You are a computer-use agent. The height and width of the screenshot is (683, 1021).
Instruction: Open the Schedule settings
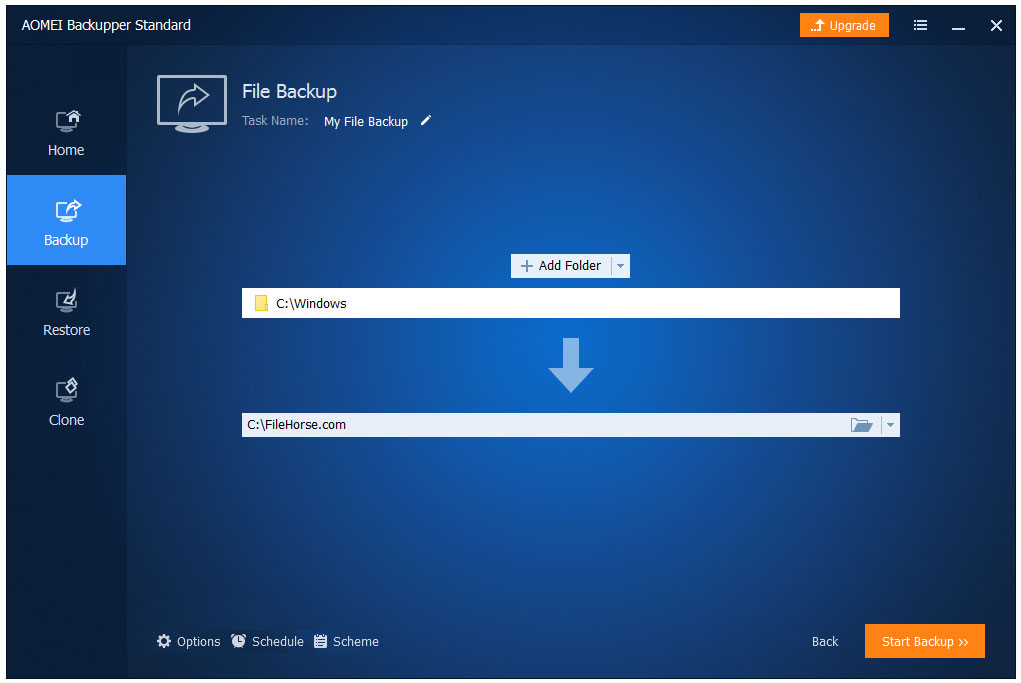tap(268, 641)
